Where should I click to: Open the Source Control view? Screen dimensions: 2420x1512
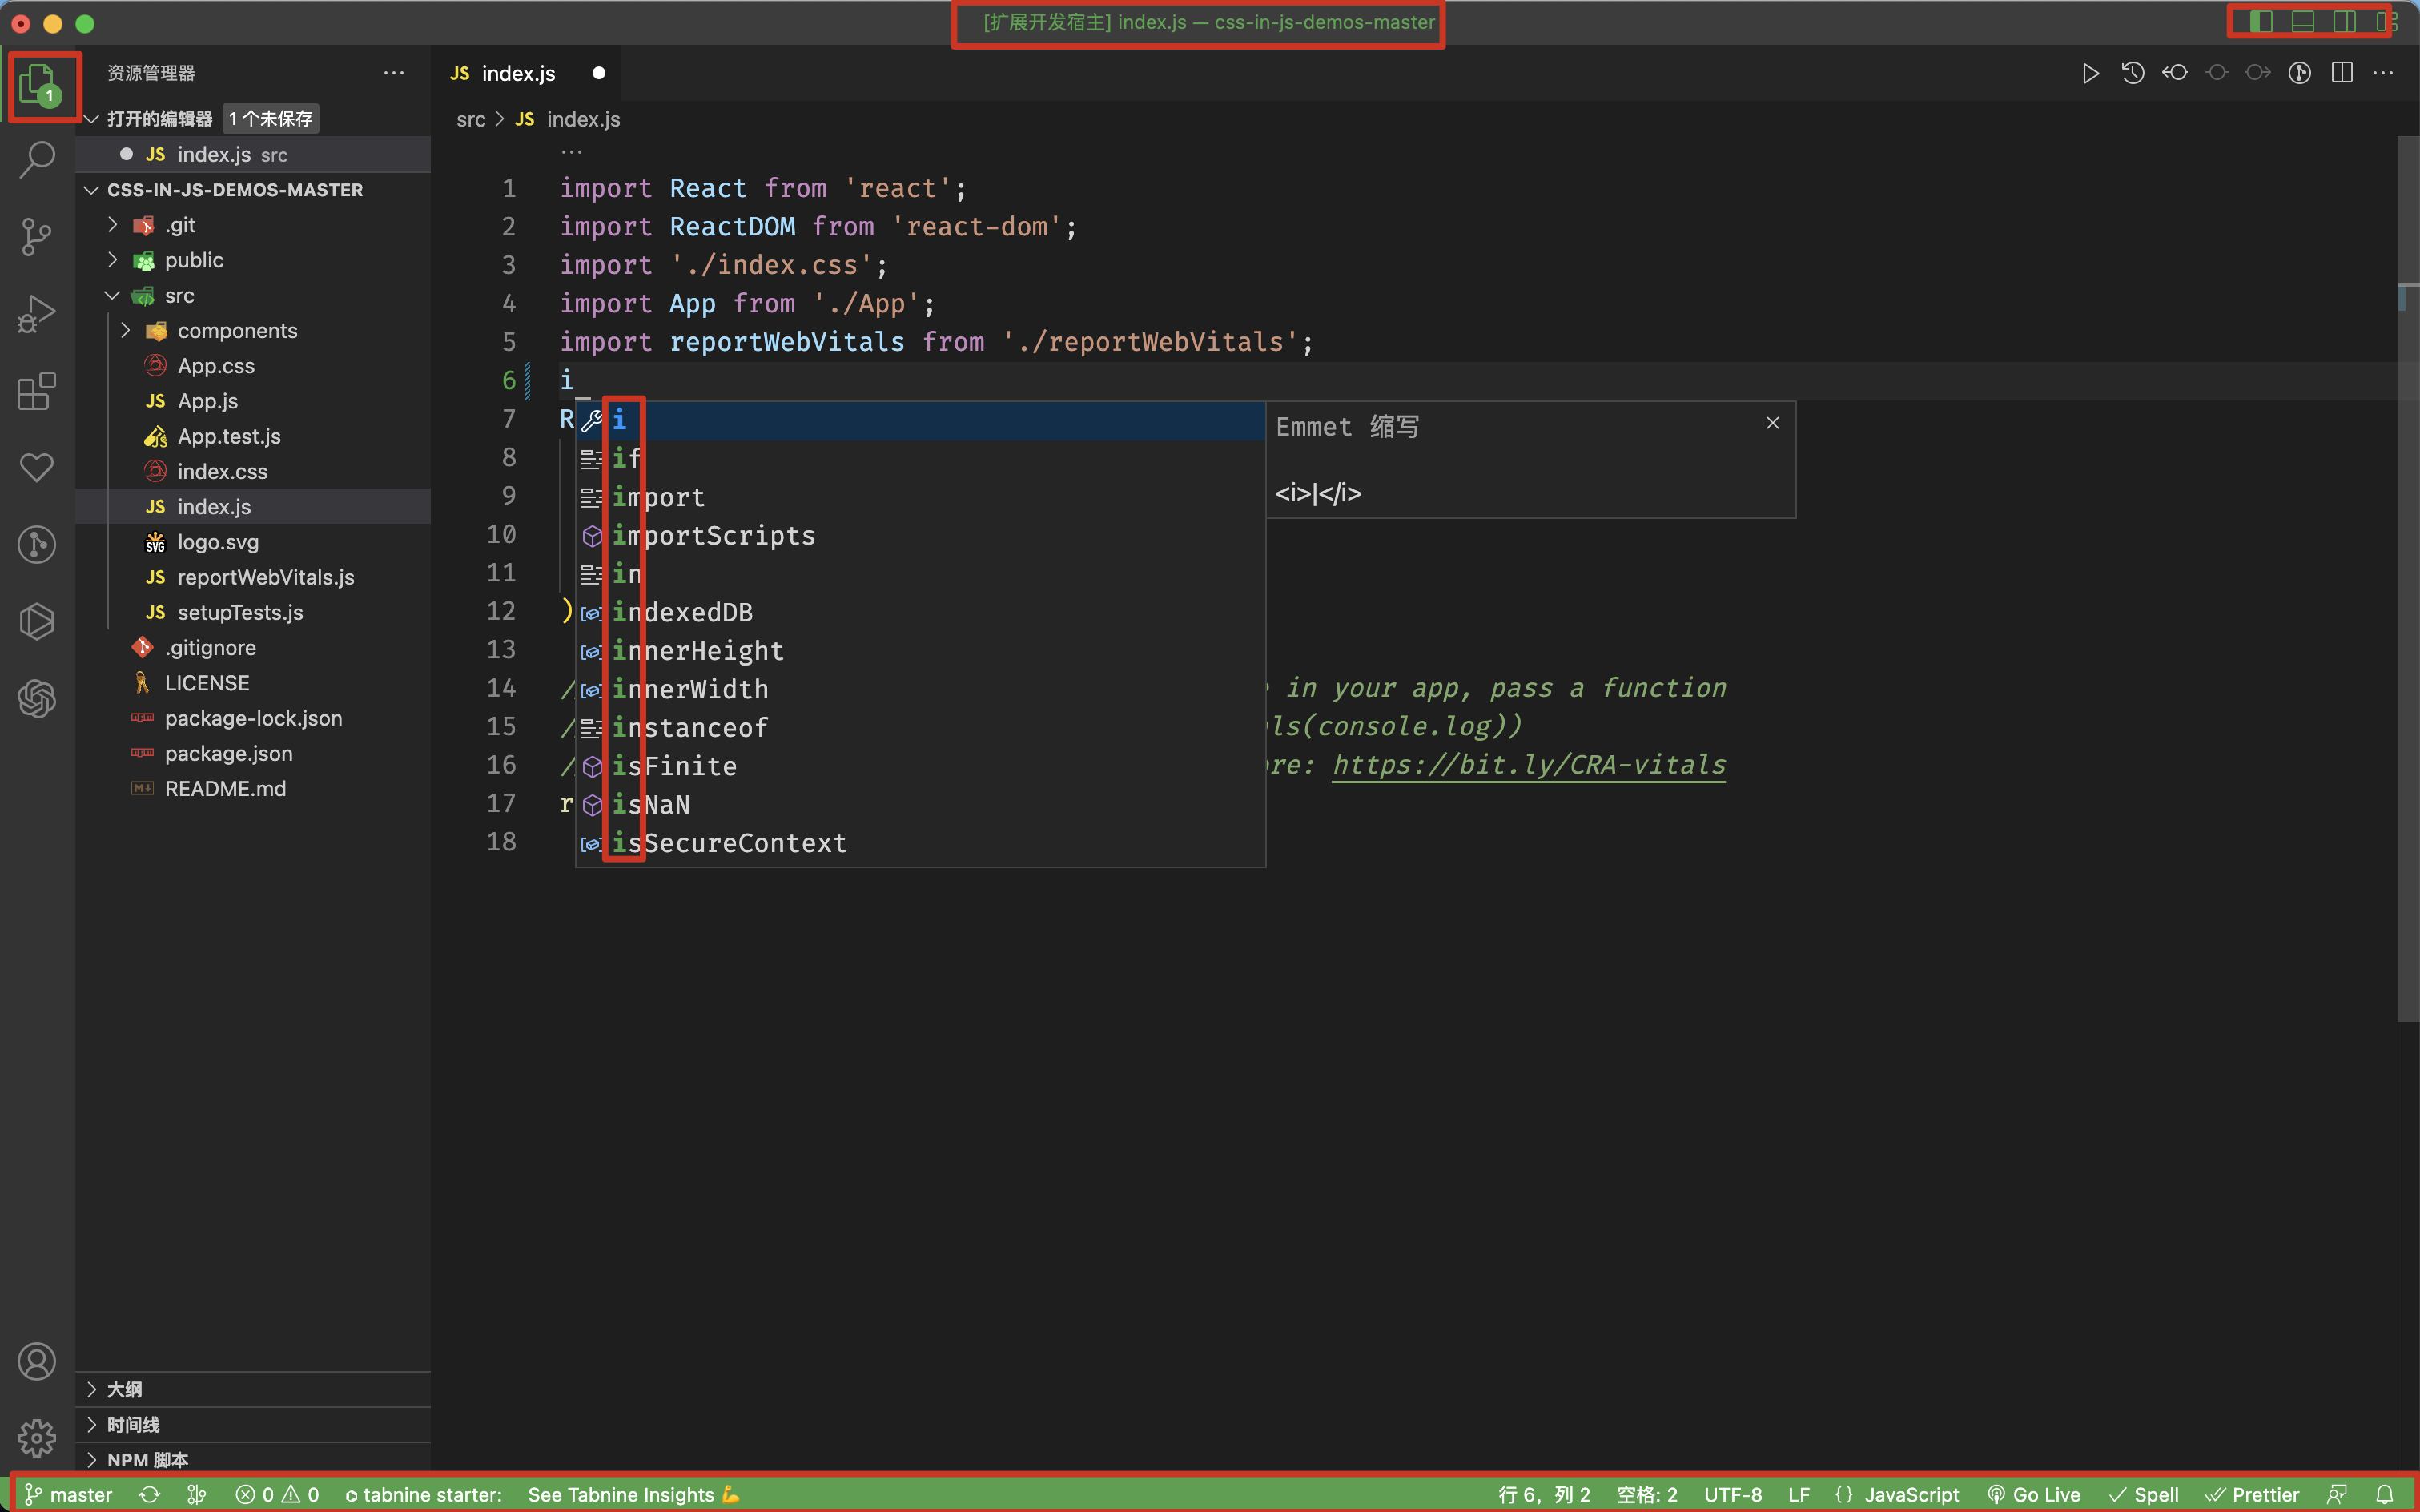[x=37, y=236]
